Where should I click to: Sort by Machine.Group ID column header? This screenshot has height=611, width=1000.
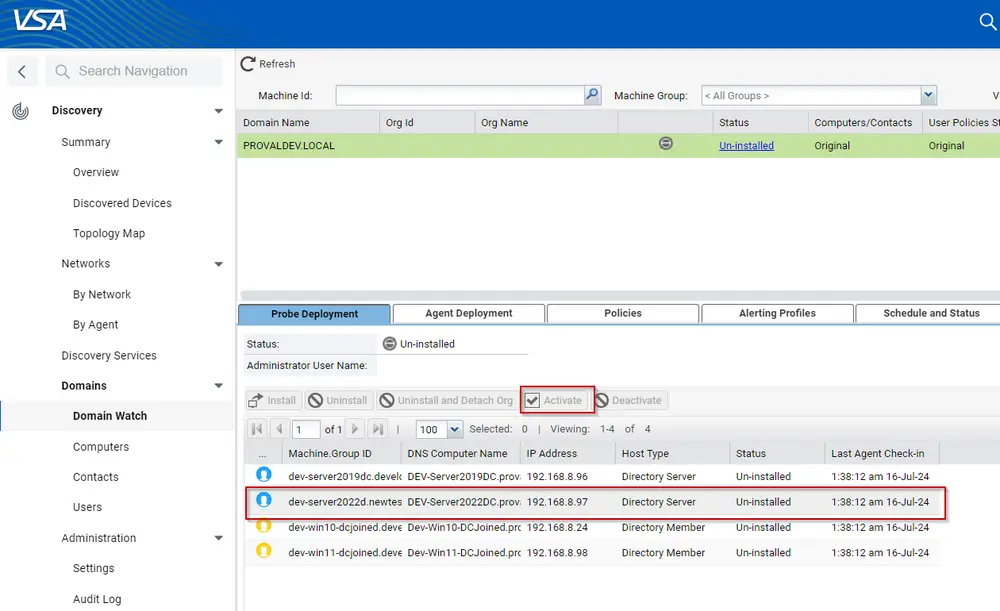(x=330, y=453)
